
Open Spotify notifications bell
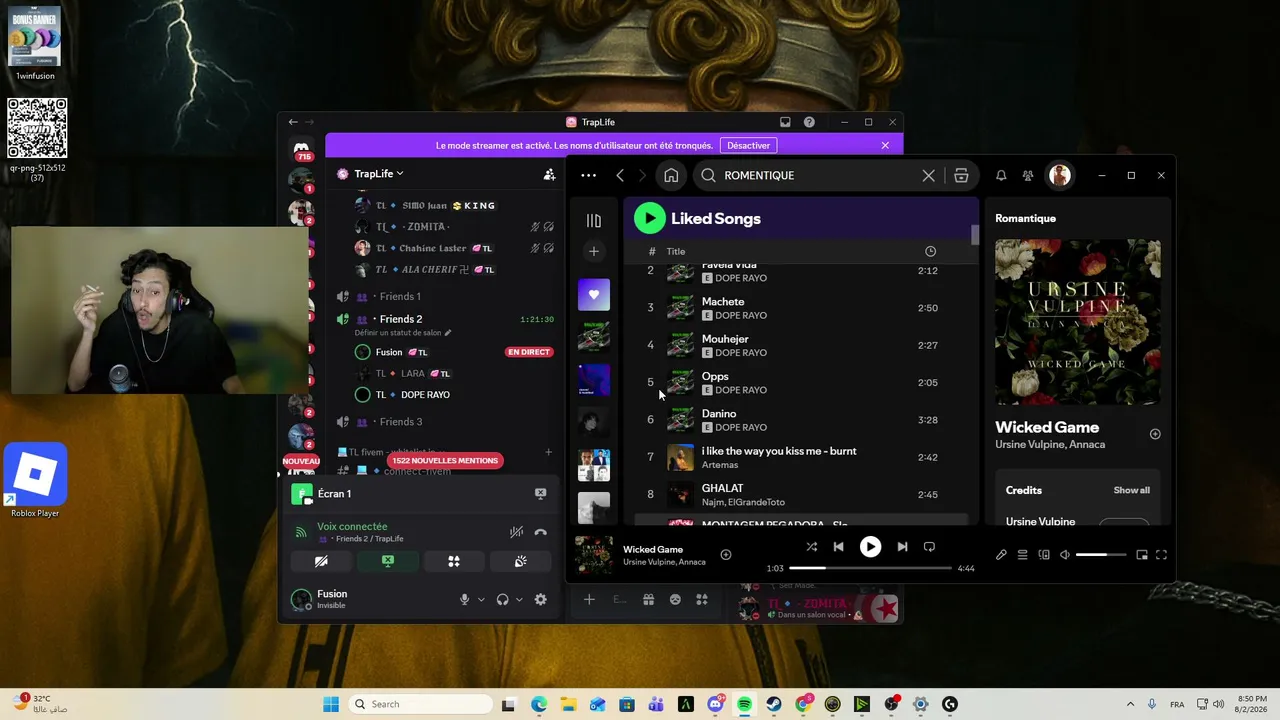pos(1001,175)
